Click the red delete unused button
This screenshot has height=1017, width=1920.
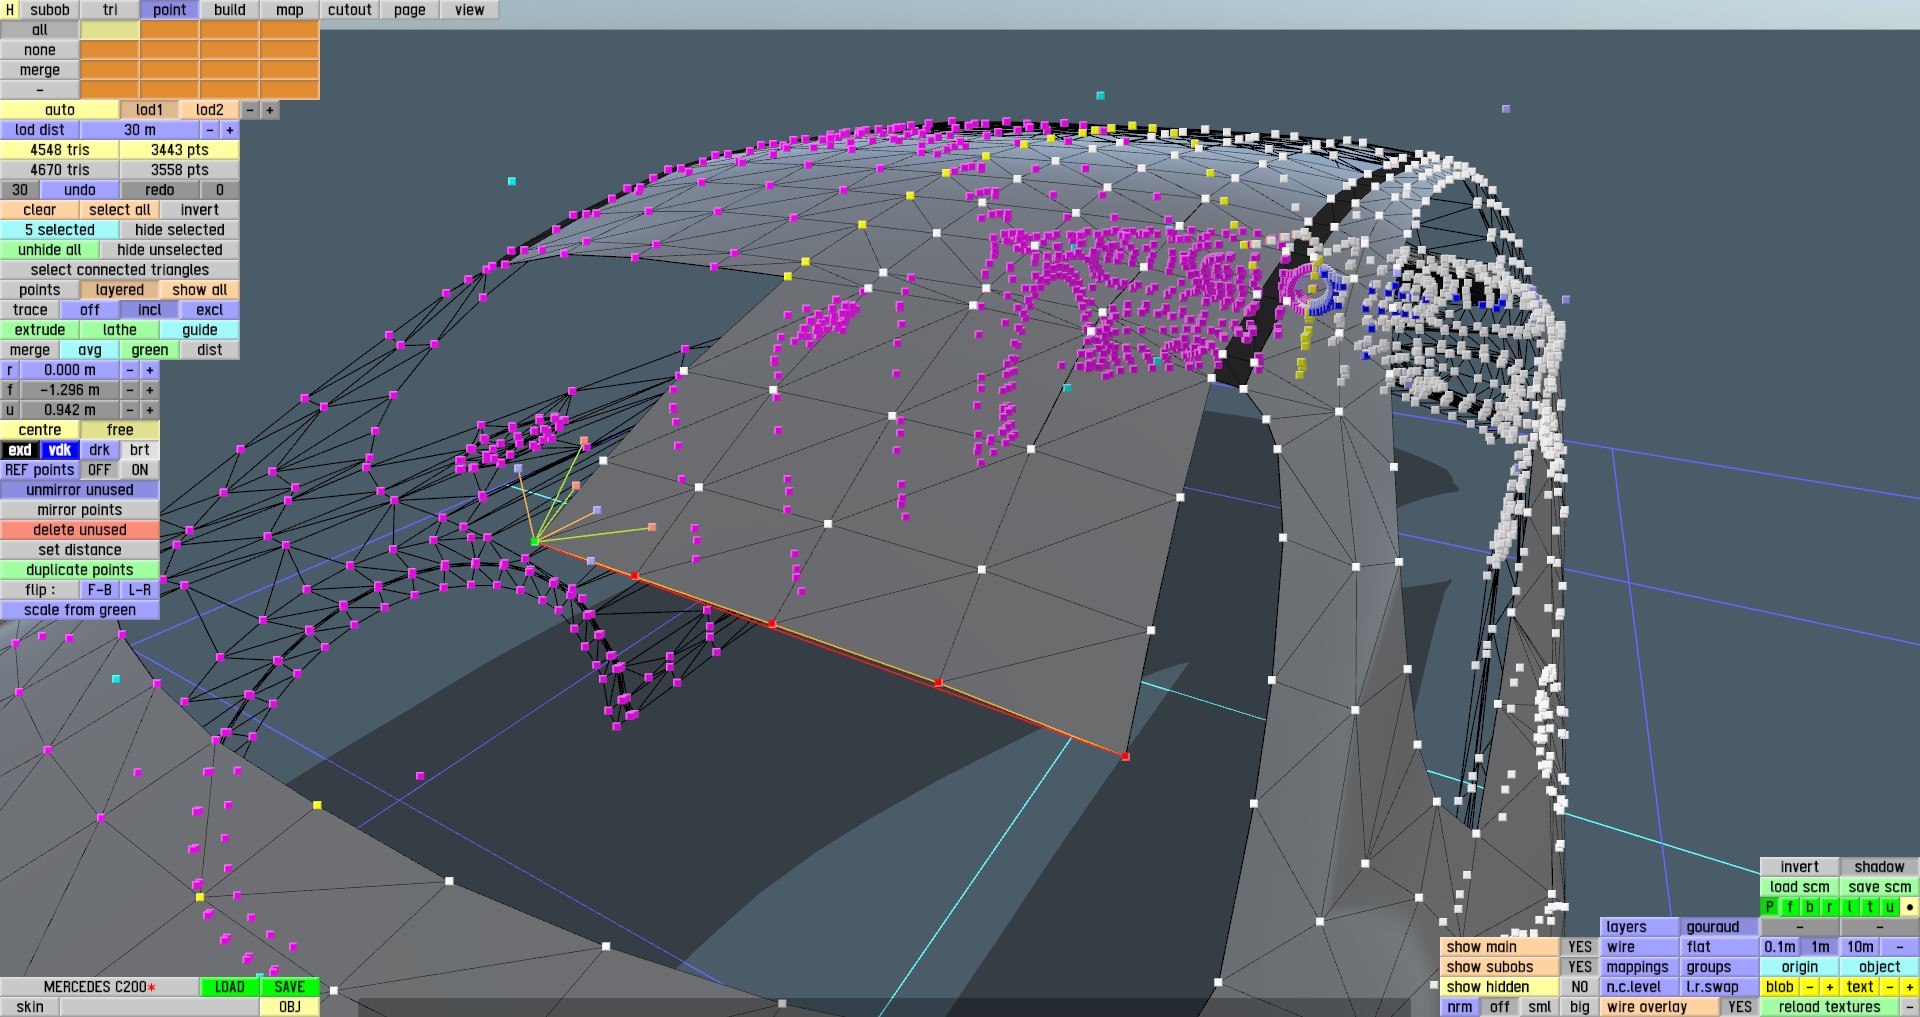pyautogui.click(x=80, y=530)
